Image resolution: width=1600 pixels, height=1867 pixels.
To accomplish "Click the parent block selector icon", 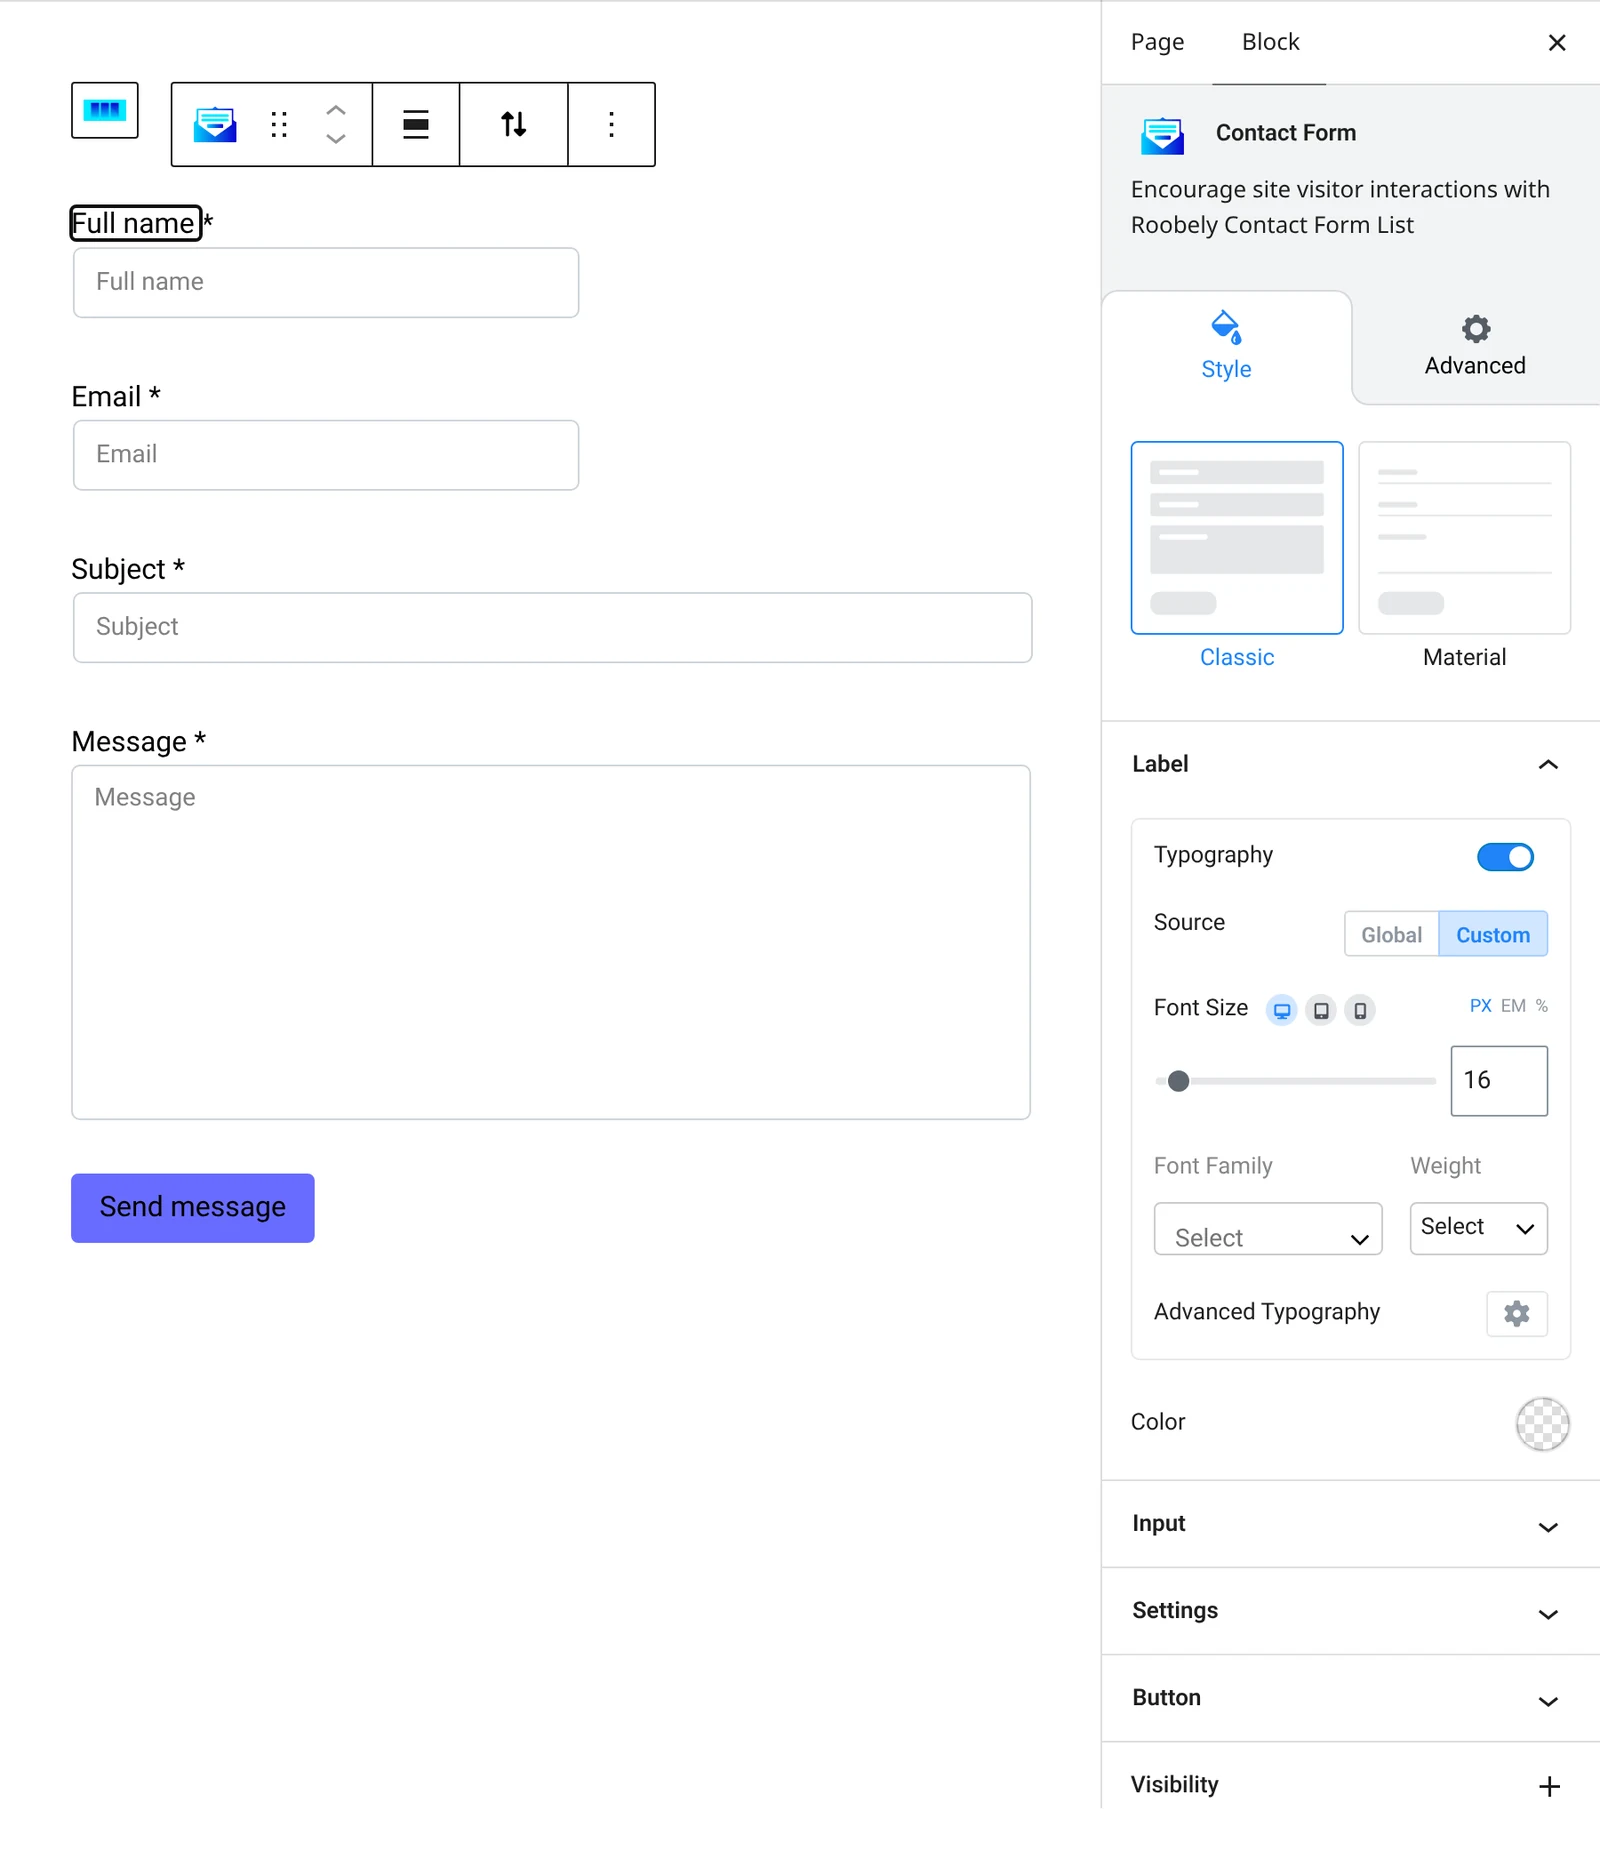I will (105, 110).
